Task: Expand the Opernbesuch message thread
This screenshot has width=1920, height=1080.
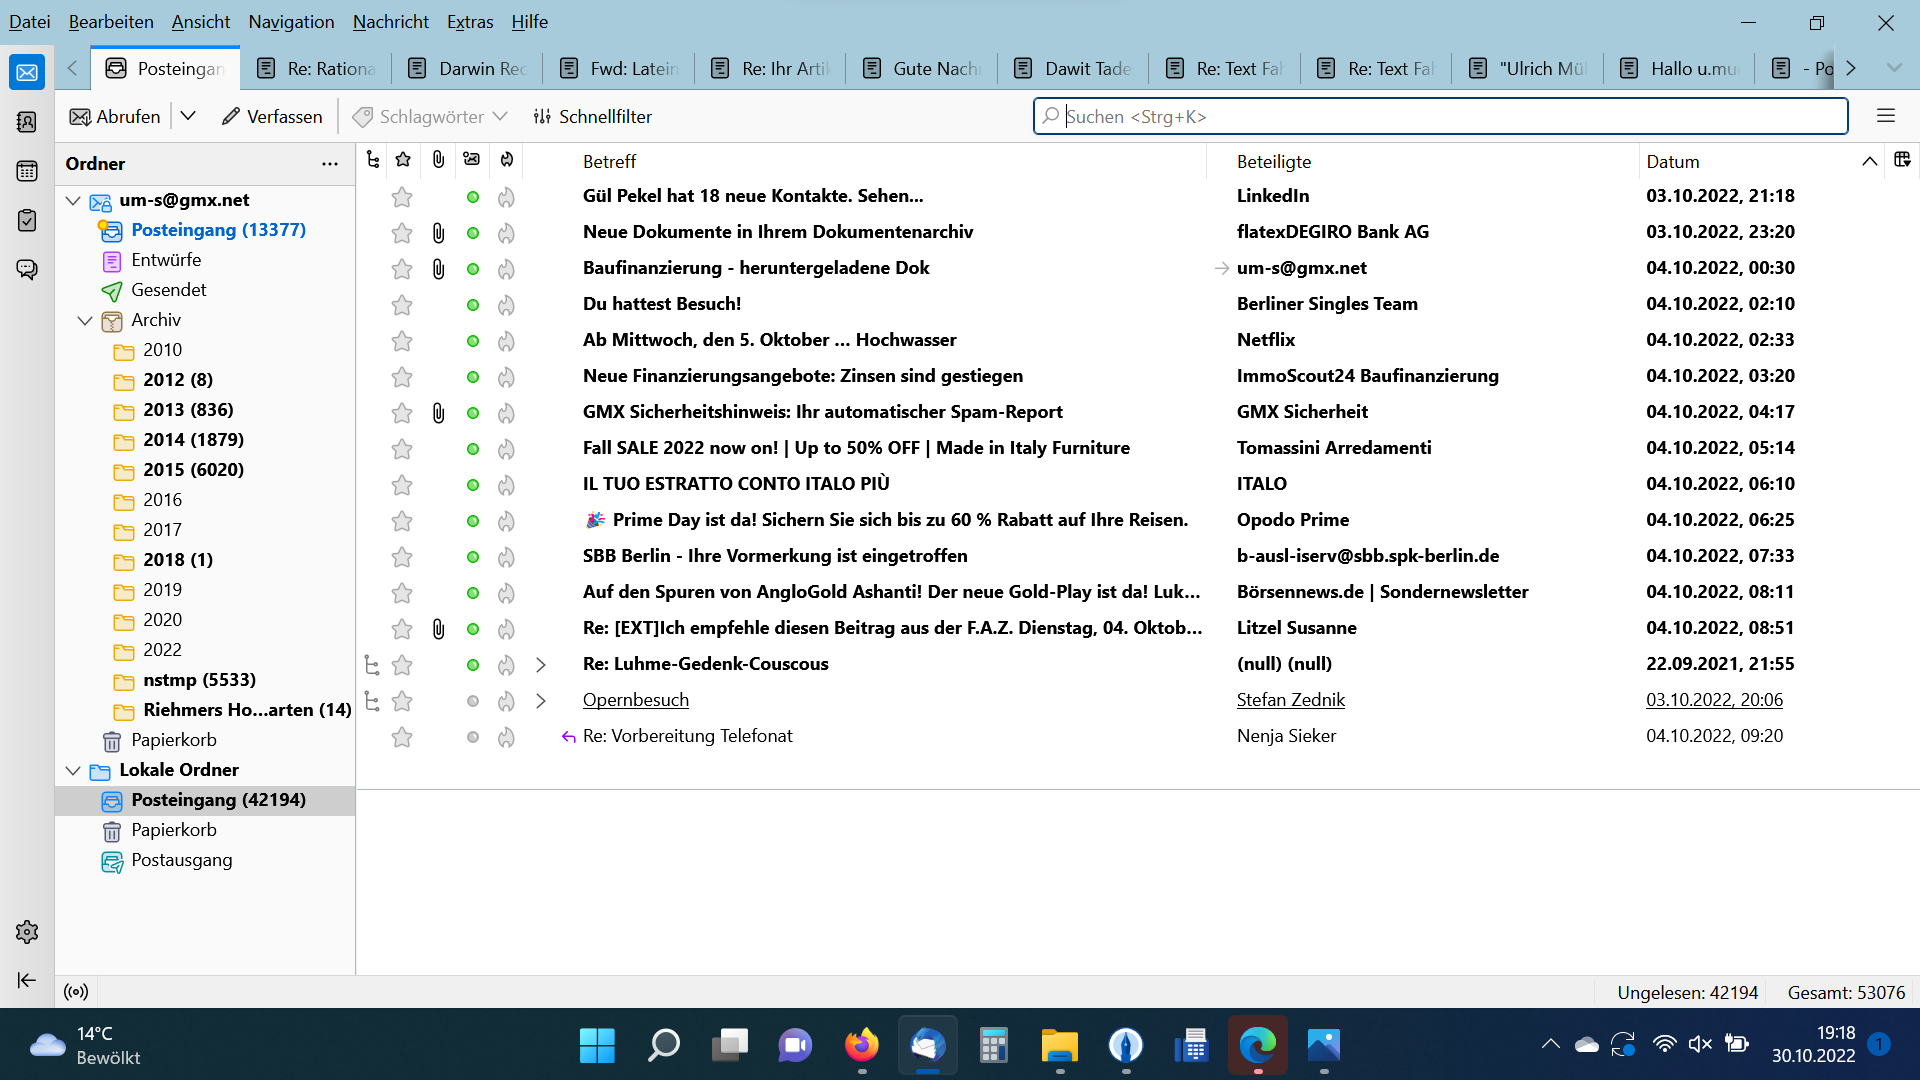Action: (x=541, y=701)
